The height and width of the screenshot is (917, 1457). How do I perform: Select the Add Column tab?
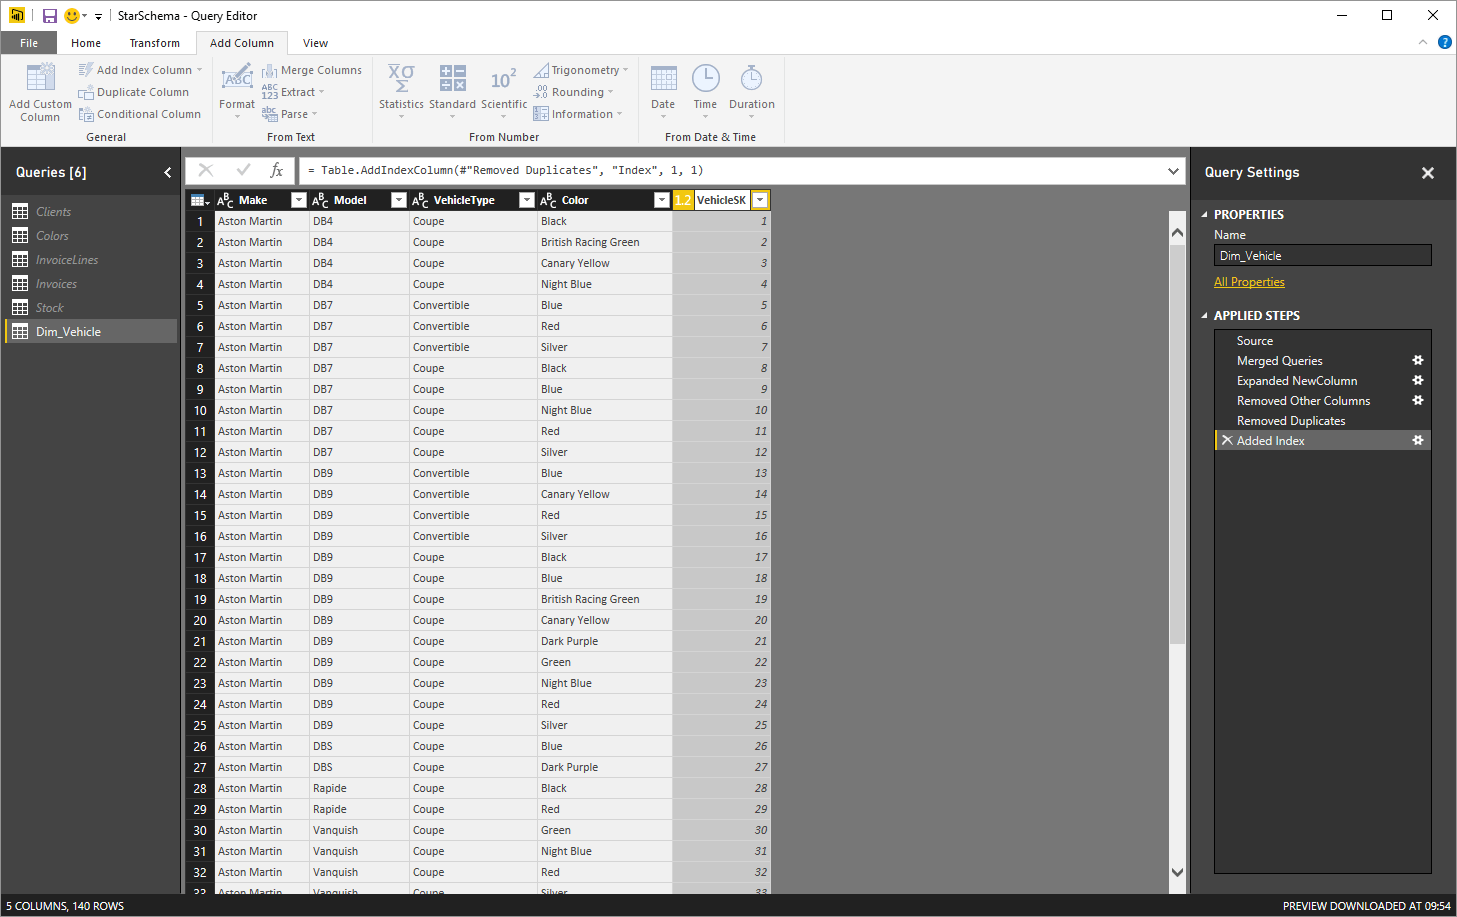tap(242, 43)
